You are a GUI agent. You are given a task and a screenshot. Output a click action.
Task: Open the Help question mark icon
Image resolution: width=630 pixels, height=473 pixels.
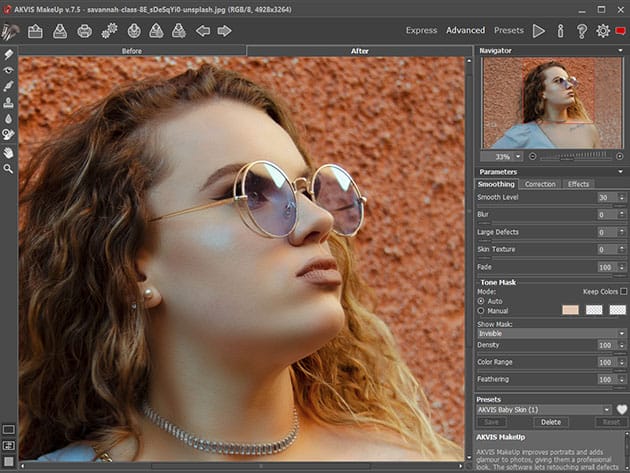pos(581,31)
